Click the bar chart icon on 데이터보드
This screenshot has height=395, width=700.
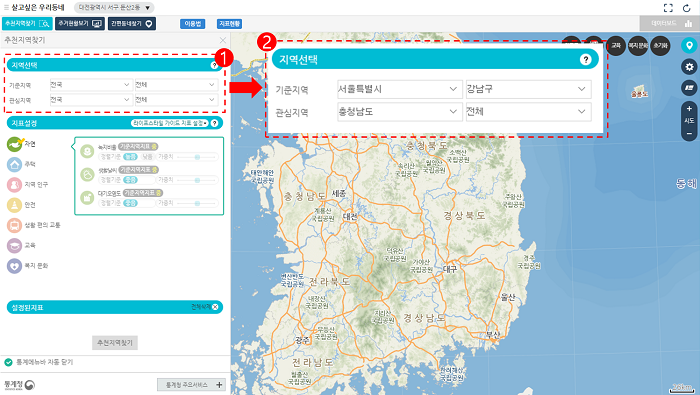[688, 24]
